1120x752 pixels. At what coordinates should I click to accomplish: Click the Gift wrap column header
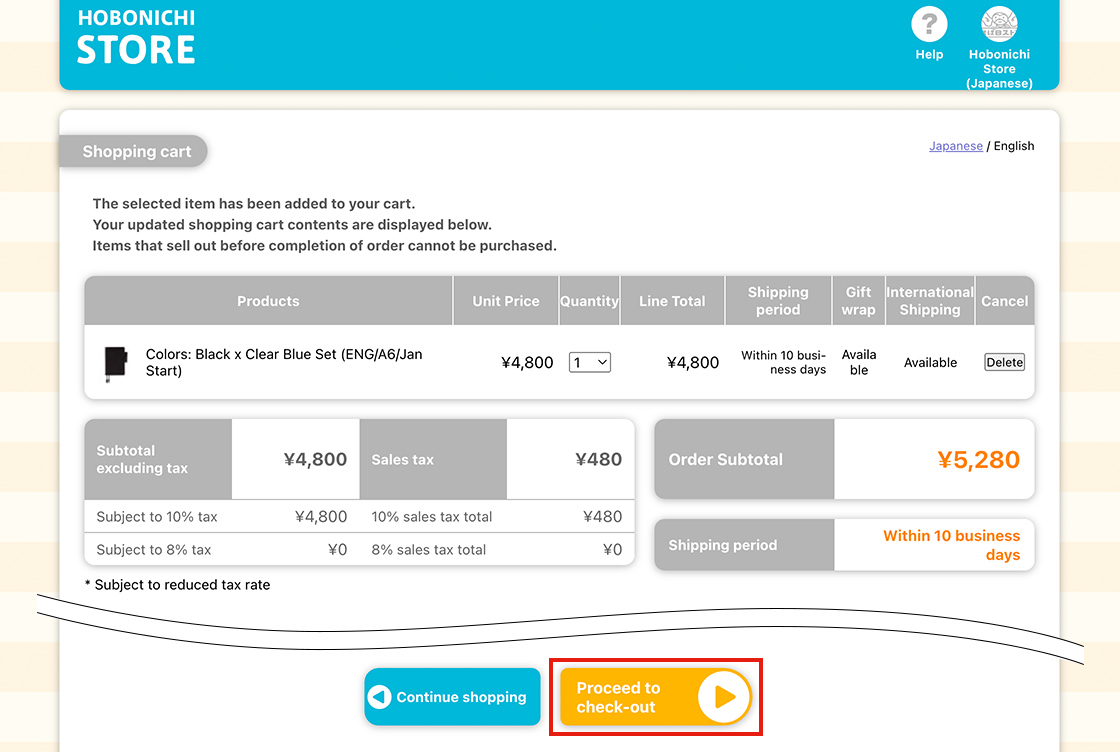858,301
